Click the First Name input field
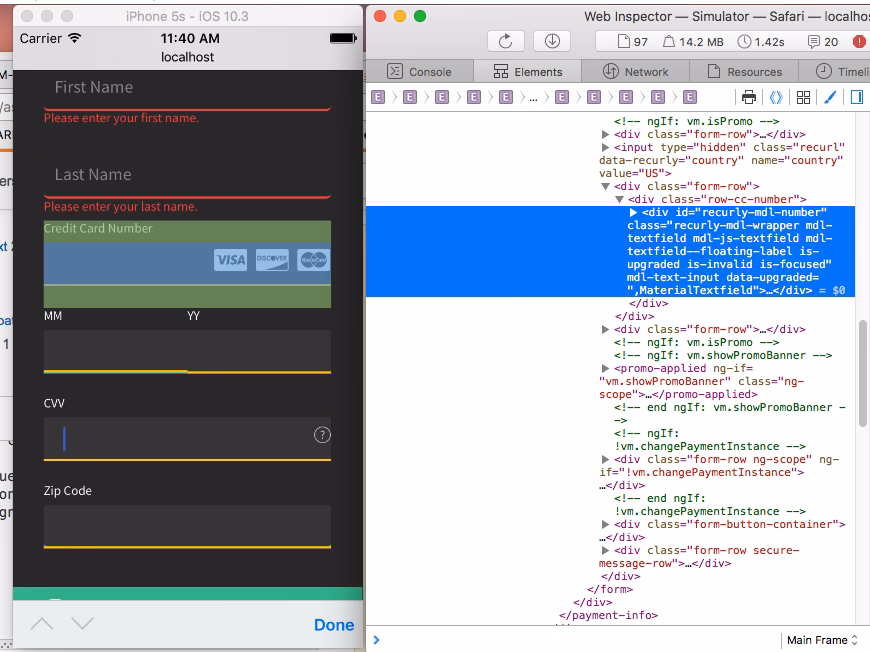This screenshot has height=652, width=870. pos(187,88)
